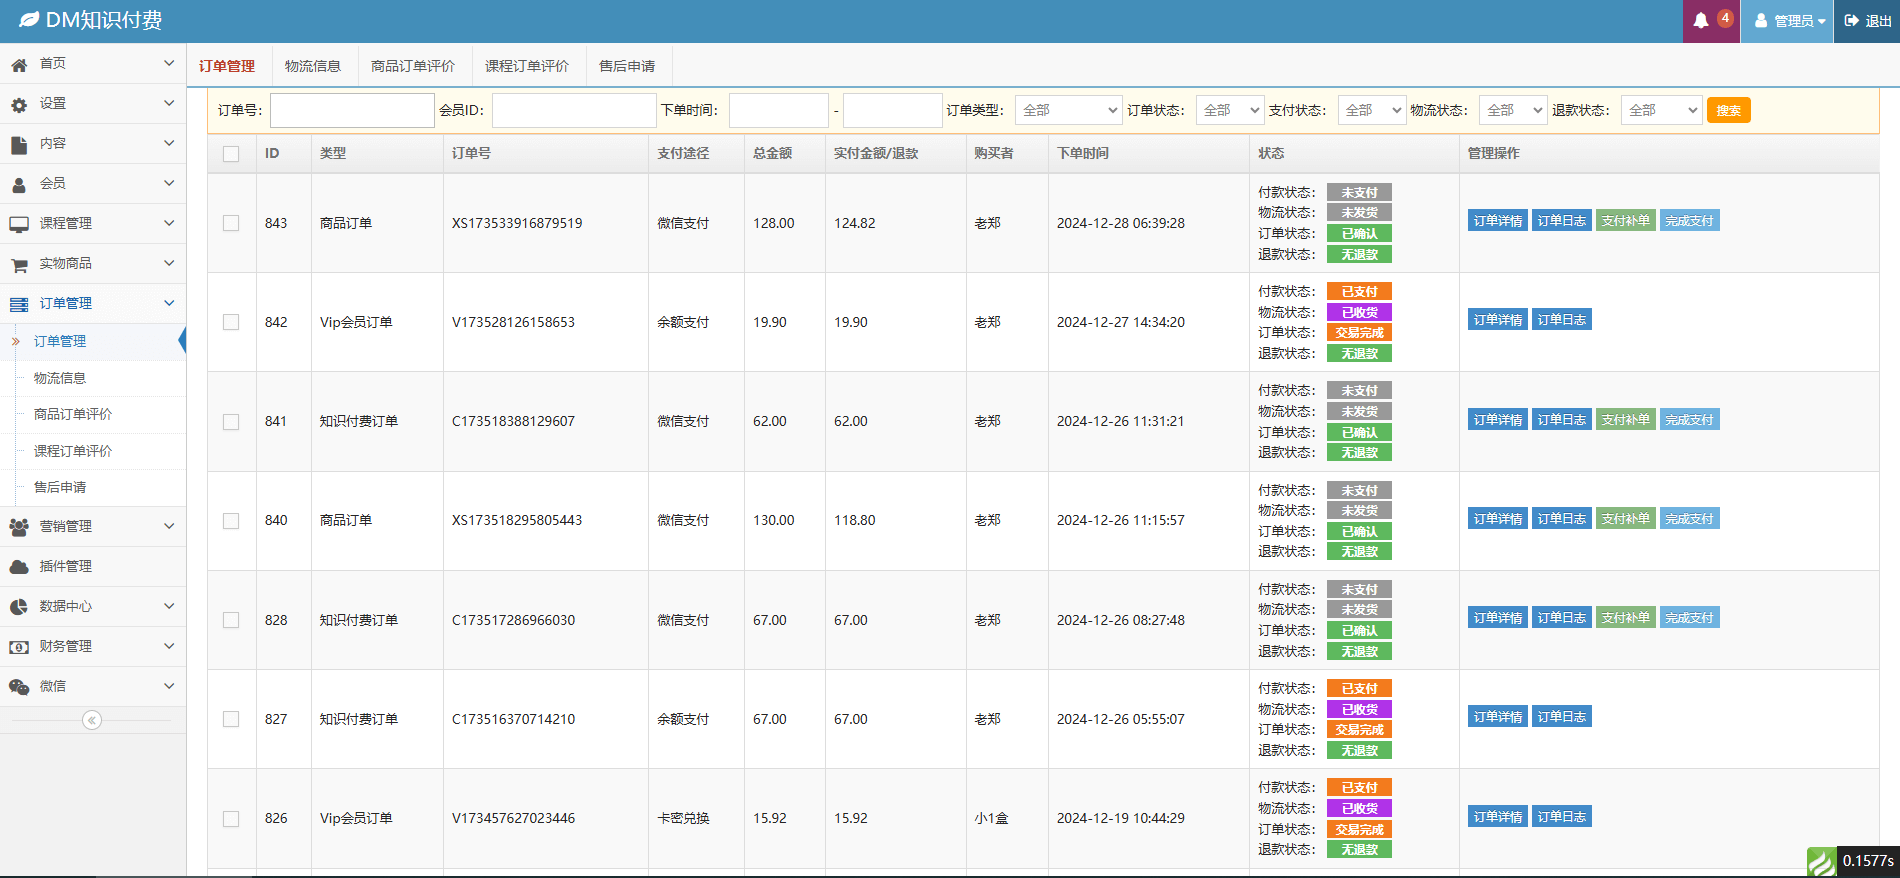
Task: Click the pie chart icon for 数据中心
Action: click(19, 607)
